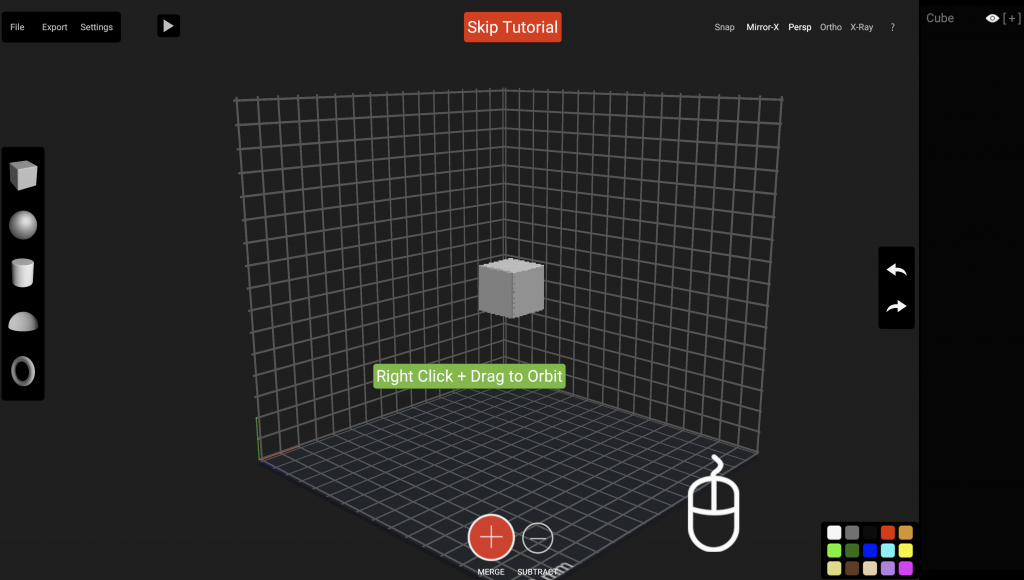The width and height of the screenshot is (1024, 580).
Task: Redo the last action
Action: coord(896,306)
